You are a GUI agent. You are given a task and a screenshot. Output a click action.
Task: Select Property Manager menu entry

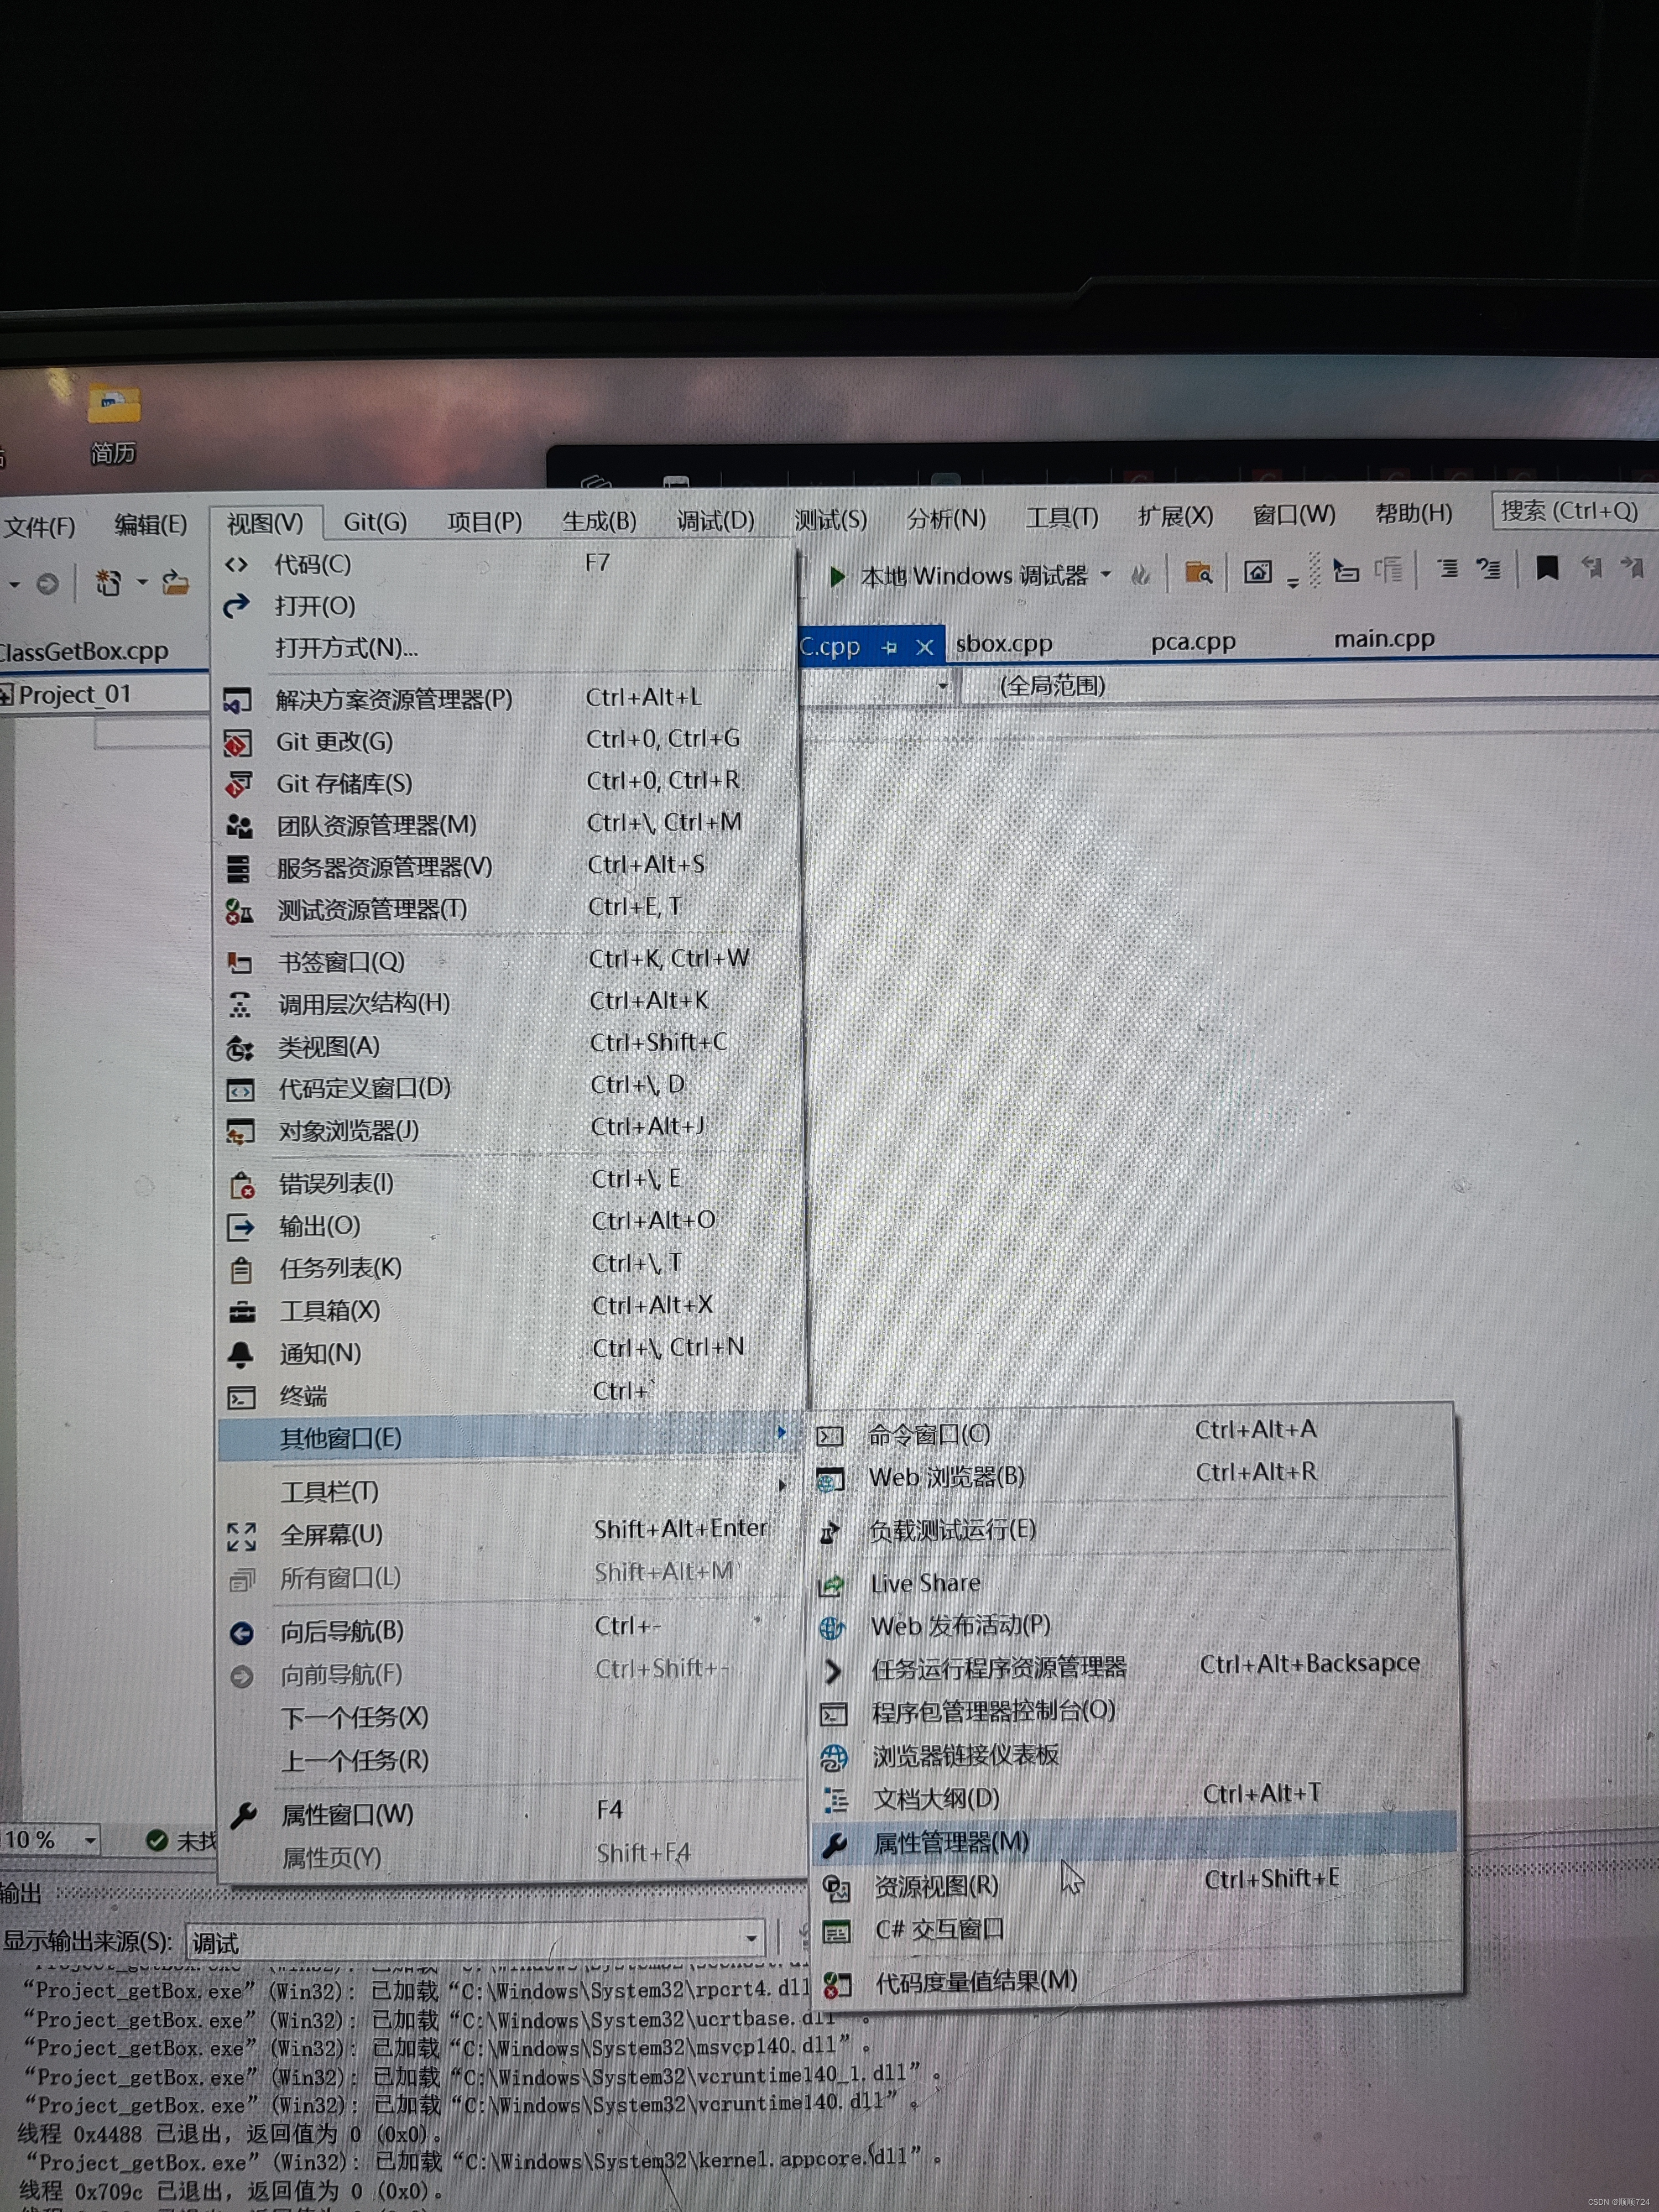[x=950, y=1842]
